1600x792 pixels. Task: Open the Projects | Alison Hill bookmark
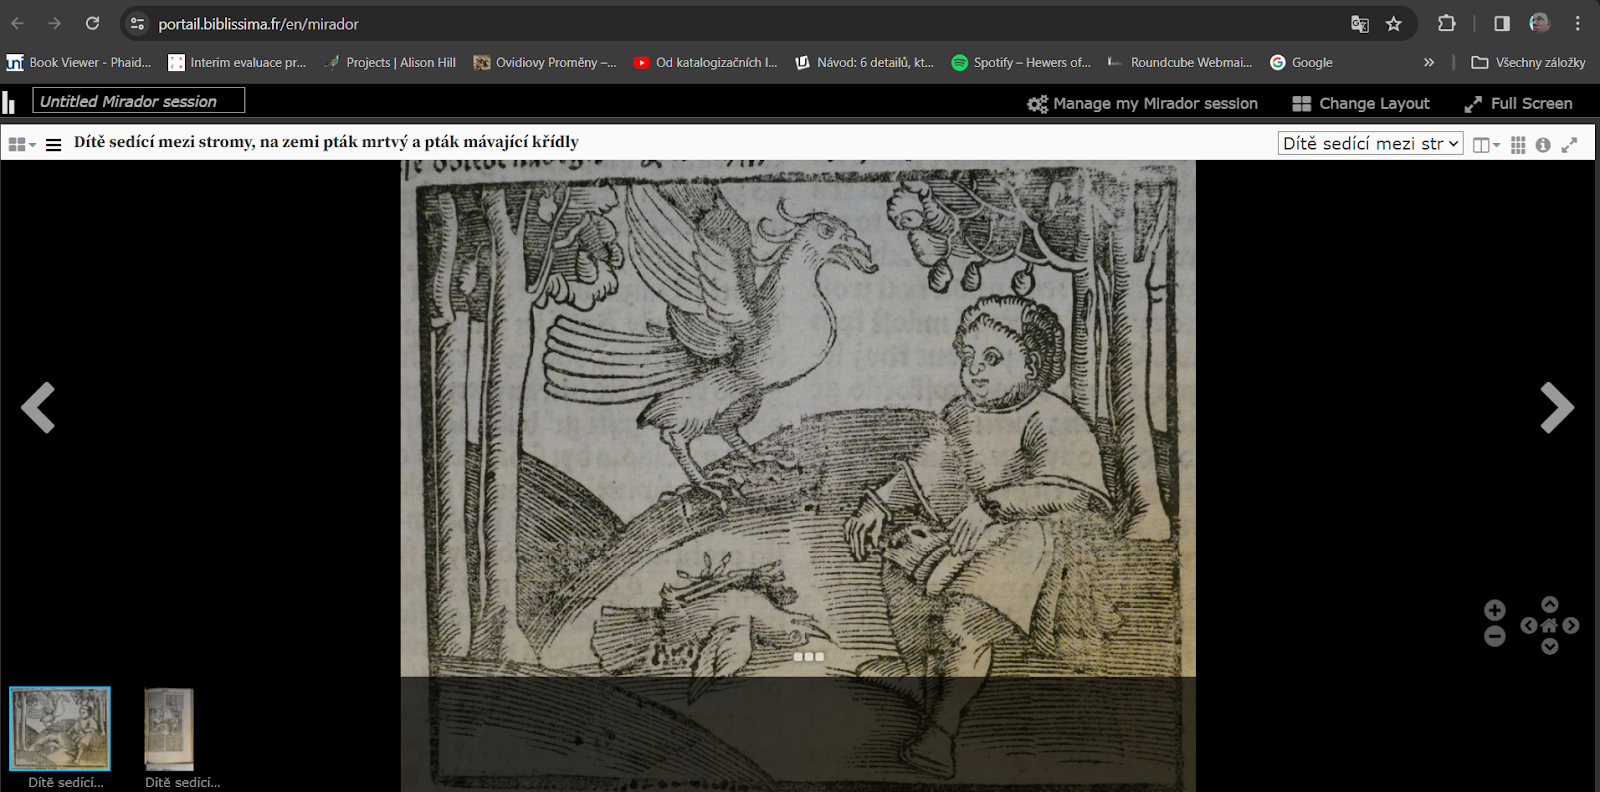tap(390, 62)
